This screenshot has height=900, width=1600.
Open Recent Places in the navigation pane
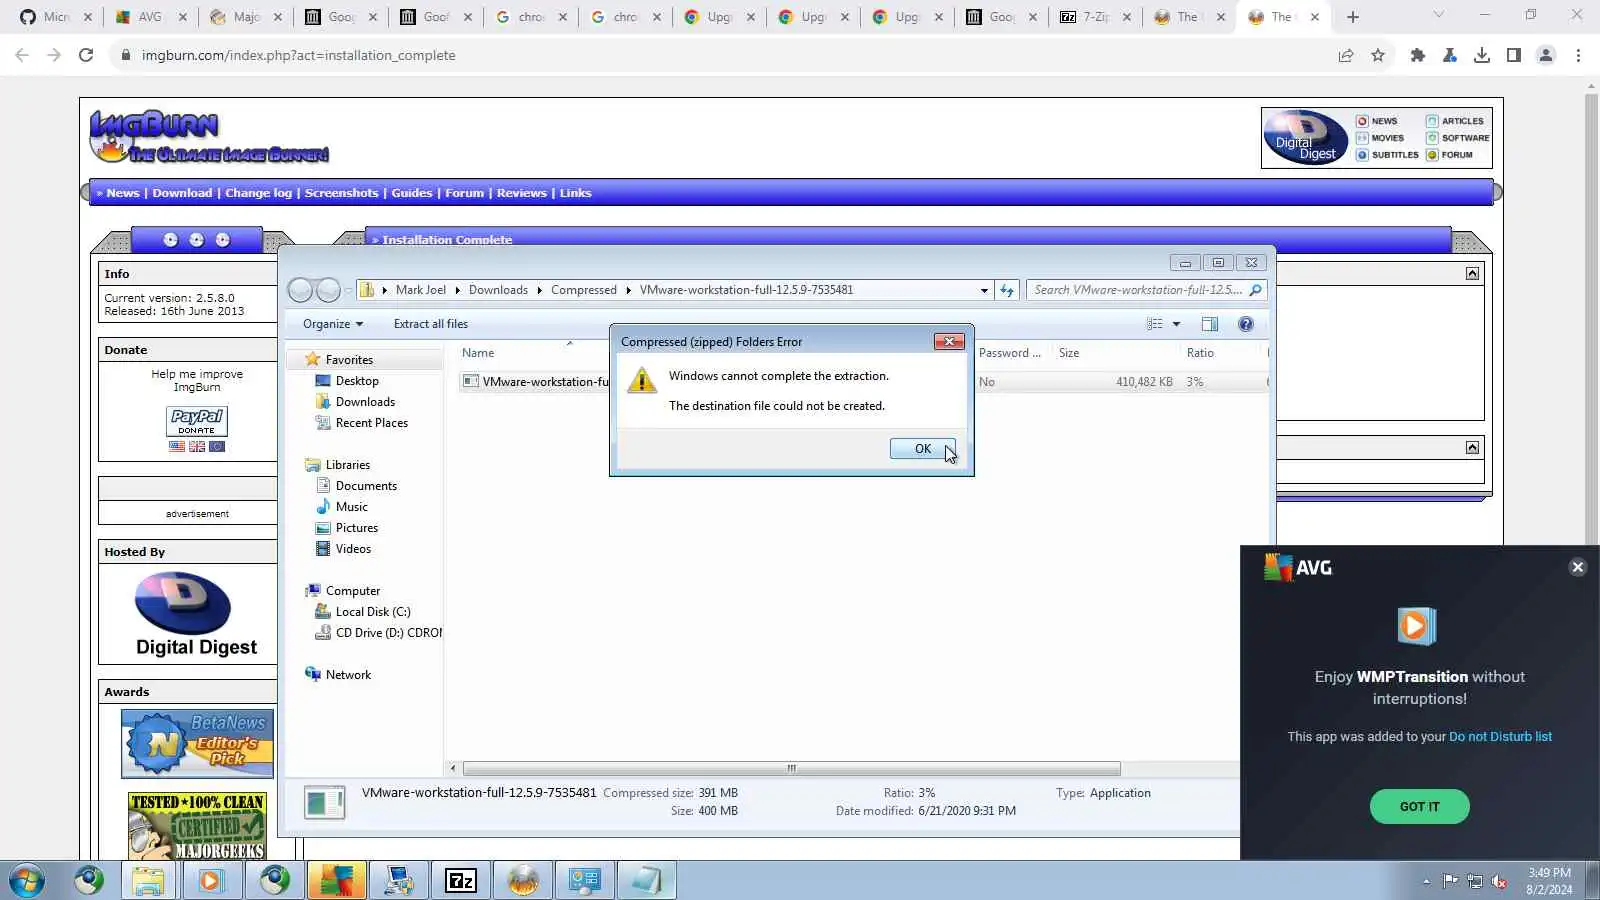point(372,423)
